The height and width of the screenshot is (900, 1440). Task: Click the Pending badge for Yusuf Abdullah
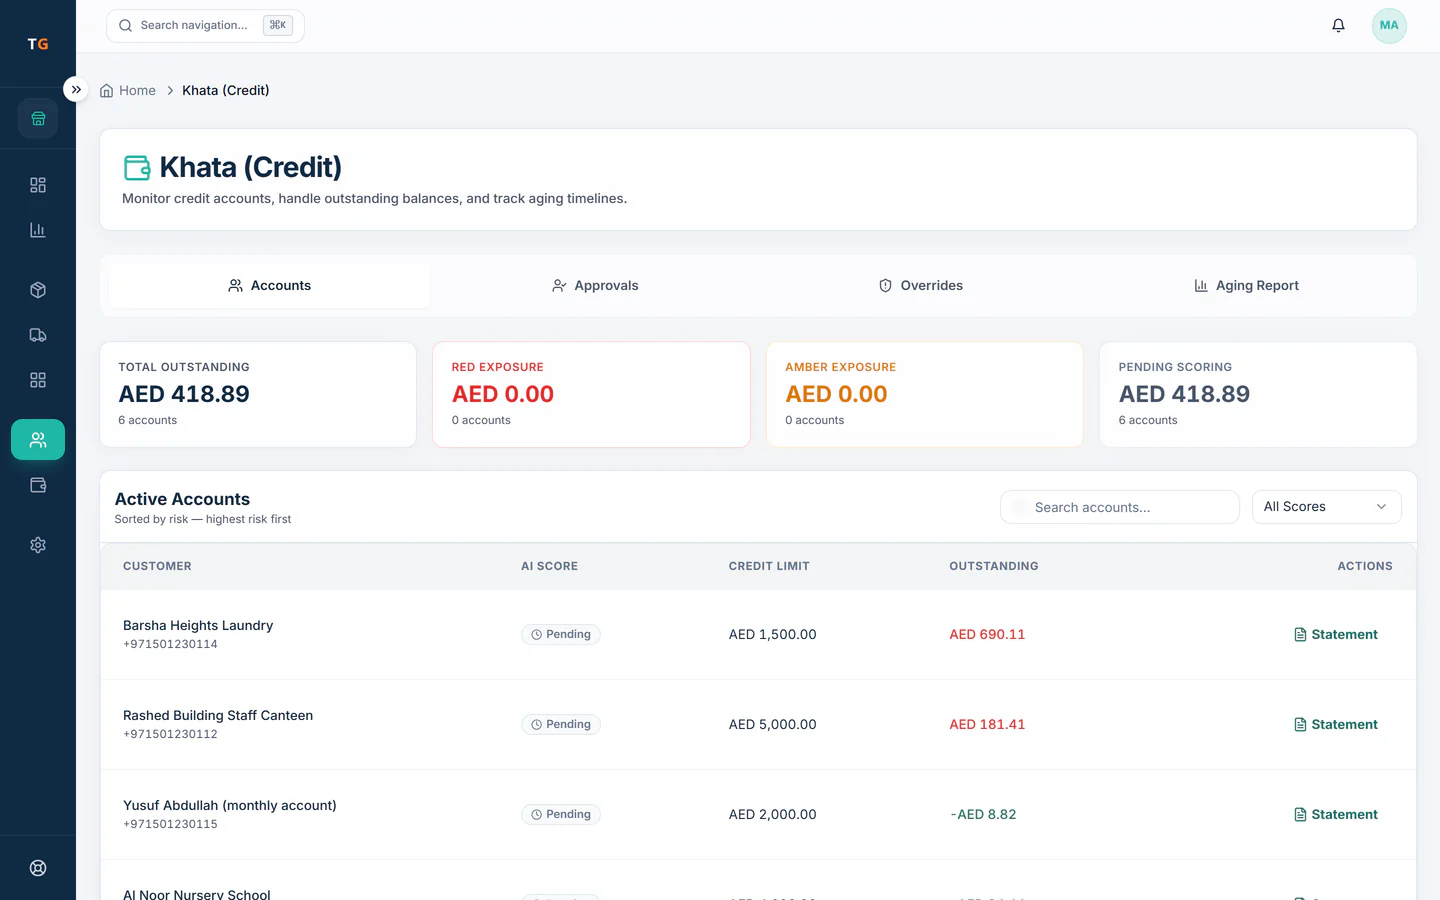pyautogui.click(x=561, y=815)
